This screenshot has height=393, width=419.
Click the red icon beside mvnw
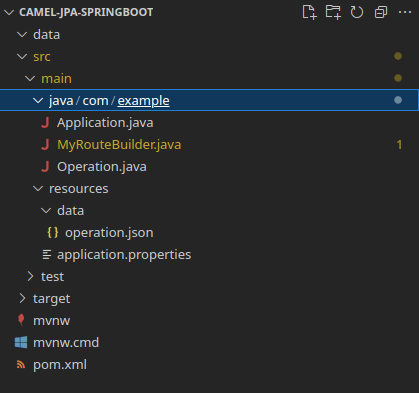(21, 320)
